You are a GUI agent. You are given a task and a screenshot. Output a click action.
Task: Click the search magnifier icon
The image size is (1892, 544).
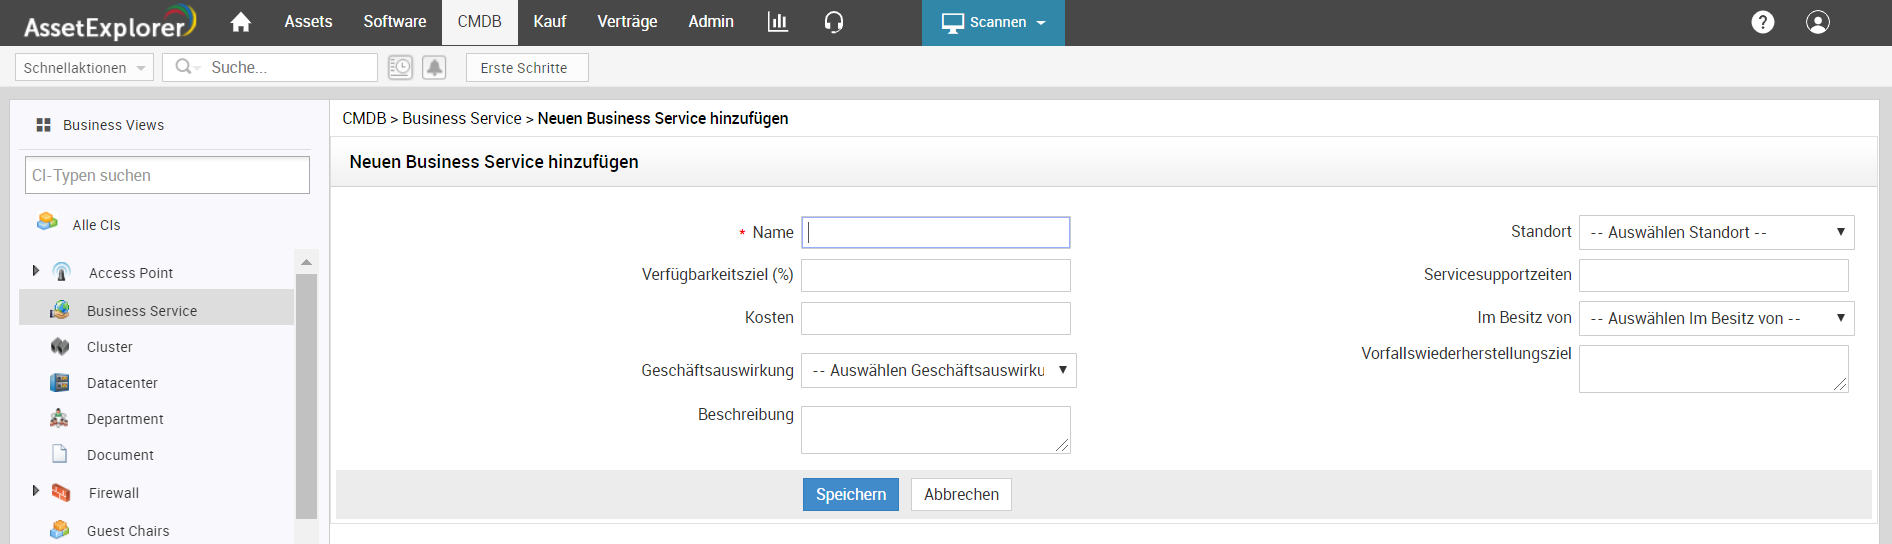183,67
